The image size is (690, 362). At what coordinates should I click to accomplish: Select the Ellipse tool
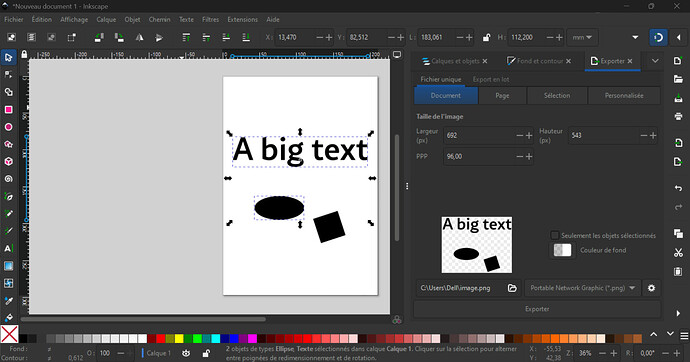(x=8, y=127)
